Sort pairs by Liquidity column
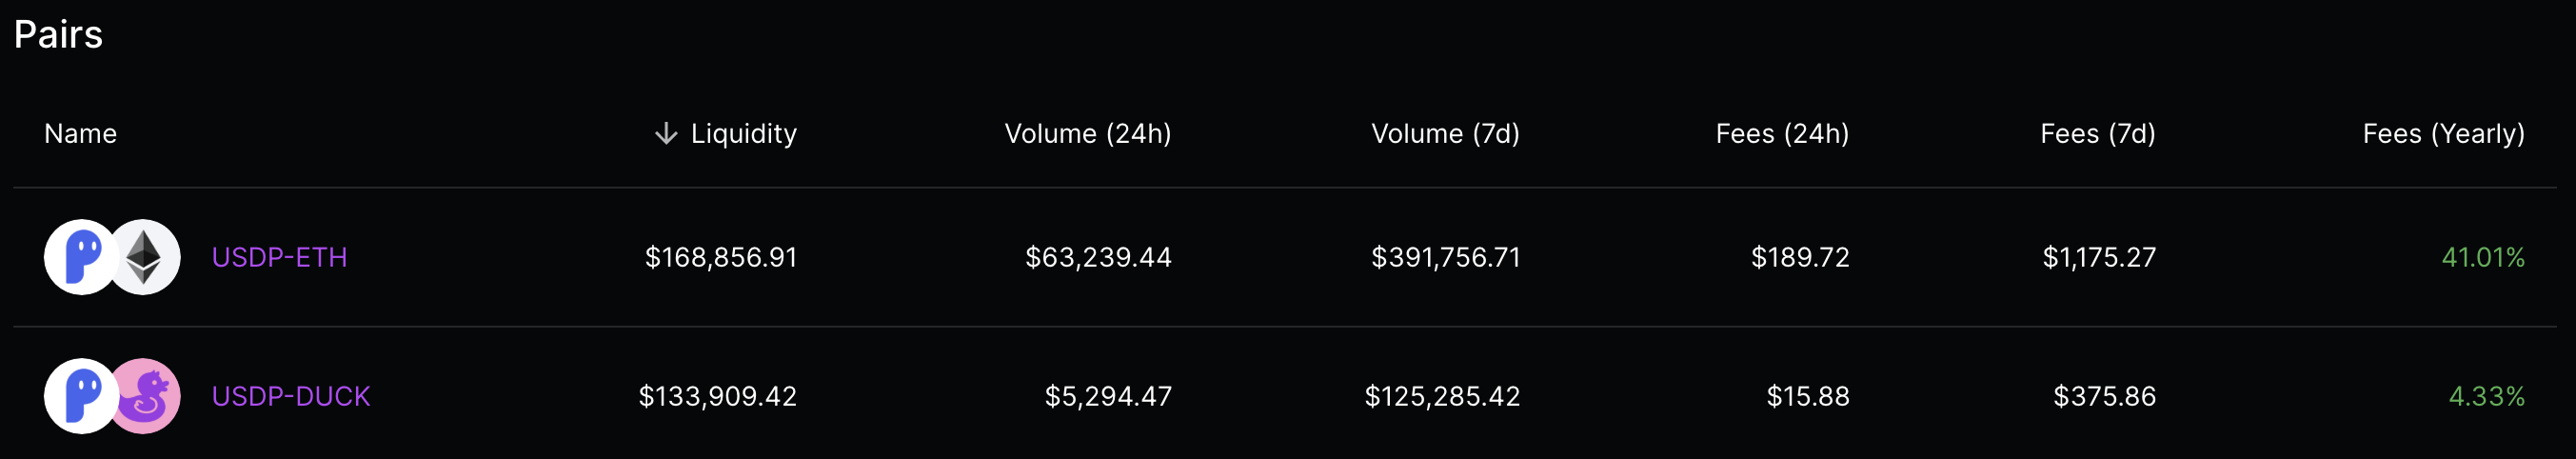Screen dimensions: 2576x459 tap(744, 134)
